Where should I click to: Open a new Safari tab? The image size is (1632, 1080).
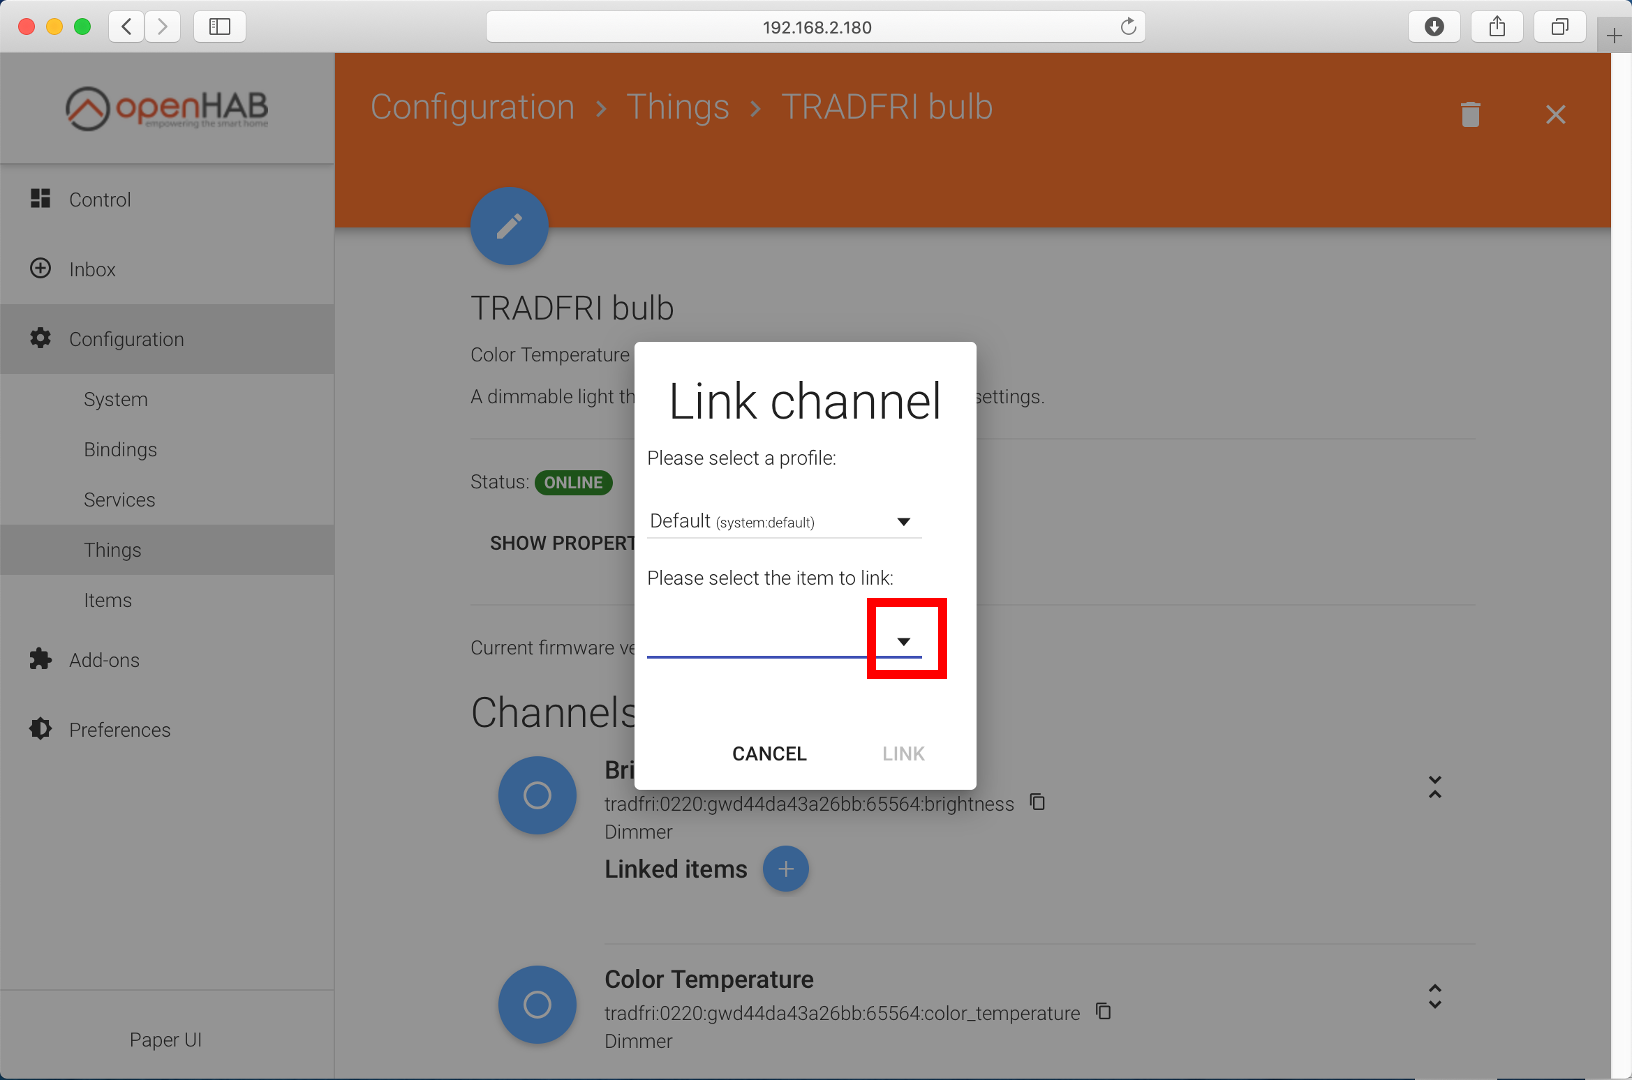point(1614,36)
